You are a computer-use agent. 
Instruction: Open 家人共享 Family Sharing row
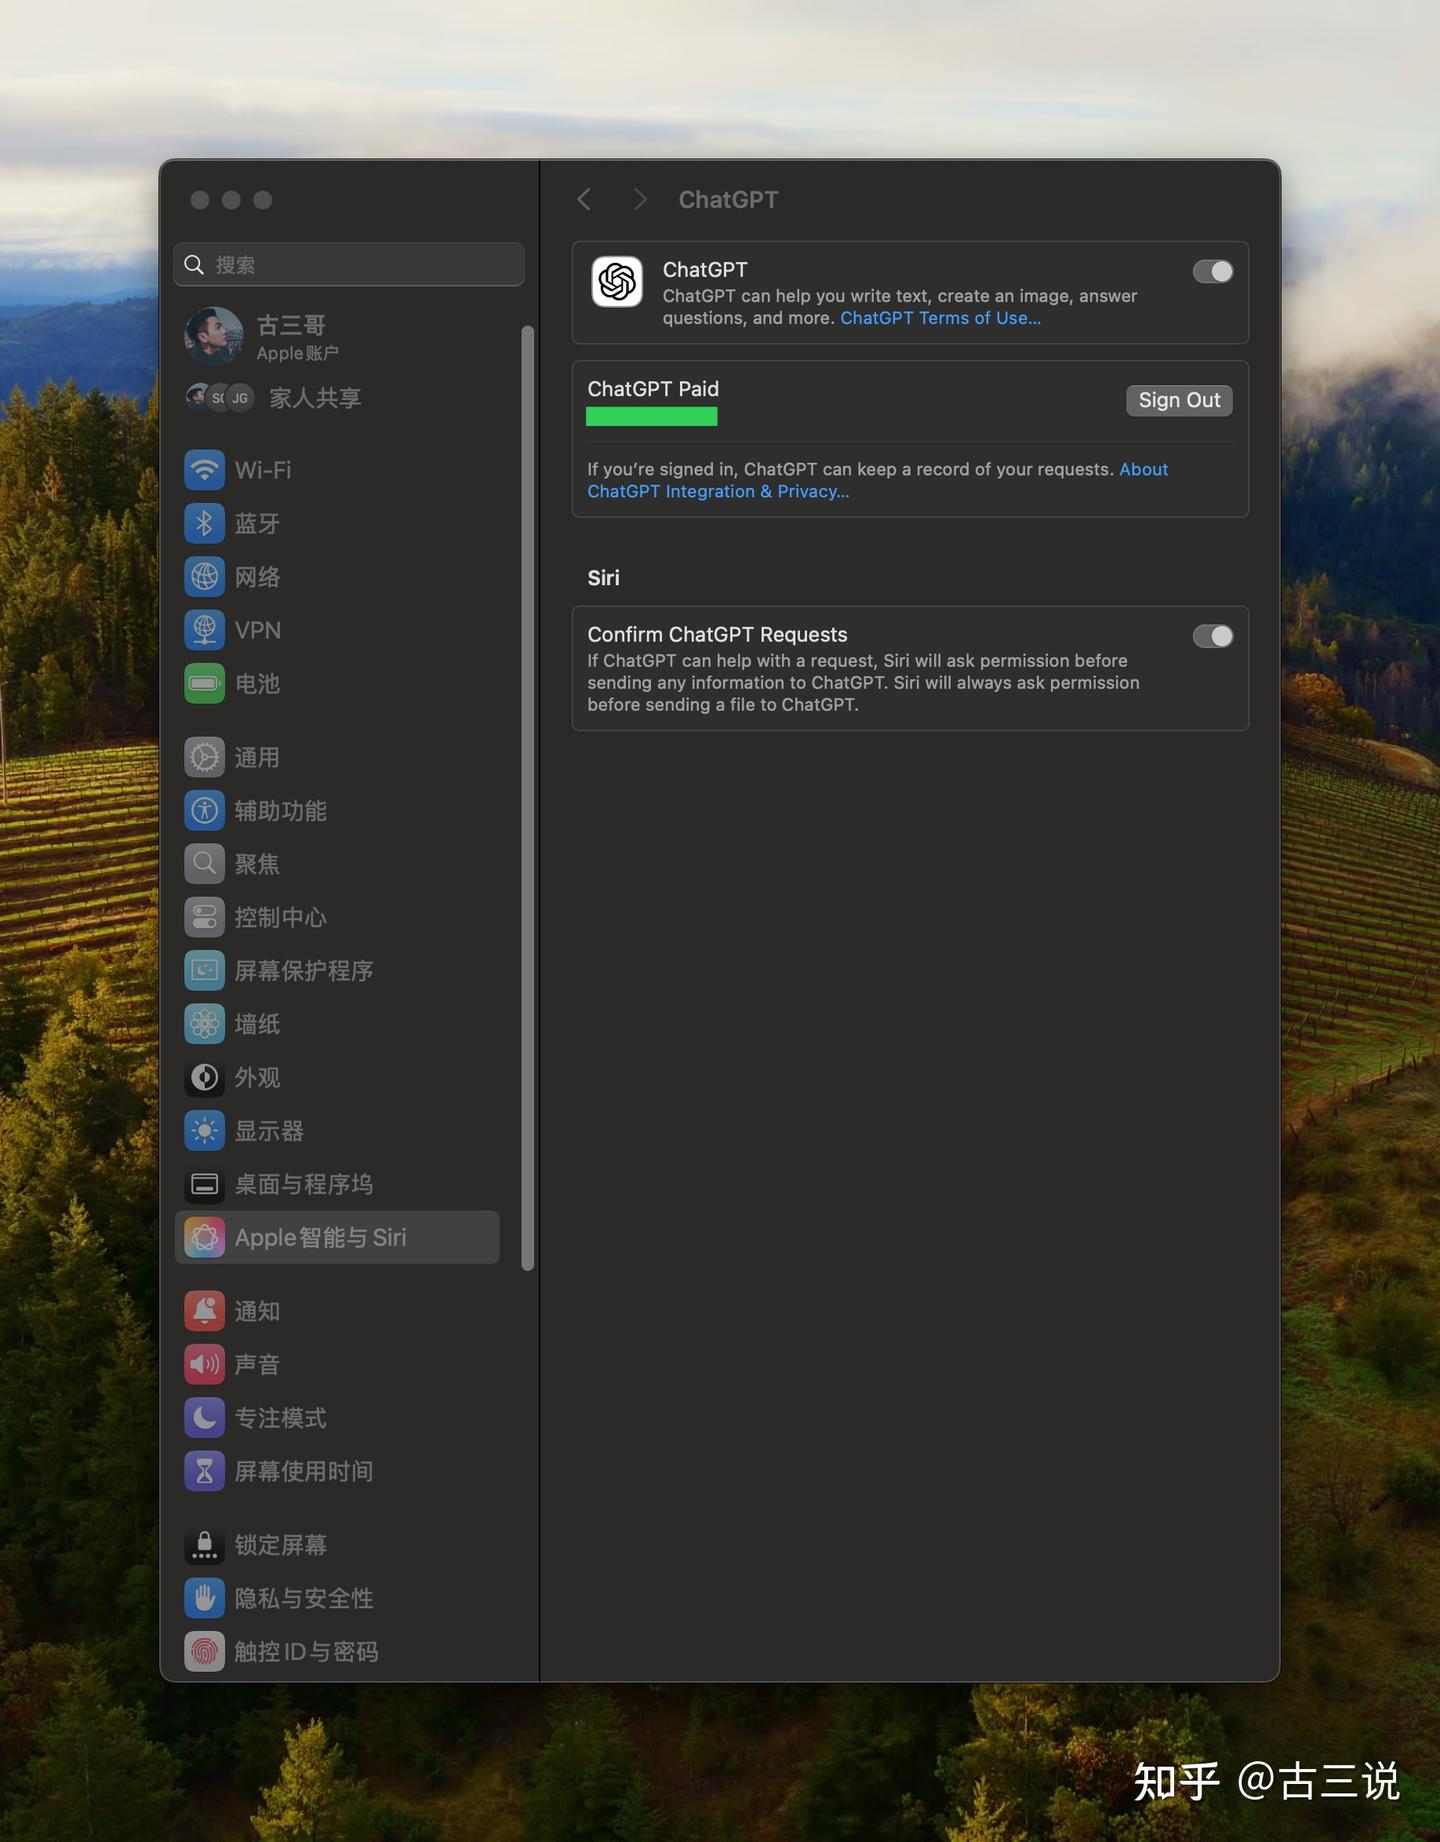point(273,398)
